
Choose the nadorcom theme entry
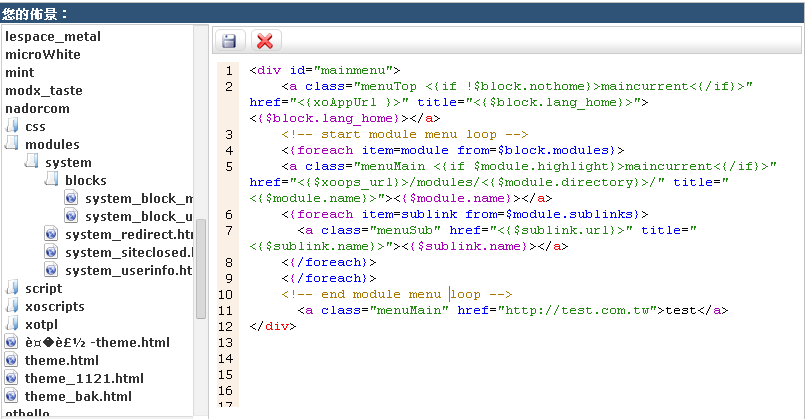[x=38, y=109]
